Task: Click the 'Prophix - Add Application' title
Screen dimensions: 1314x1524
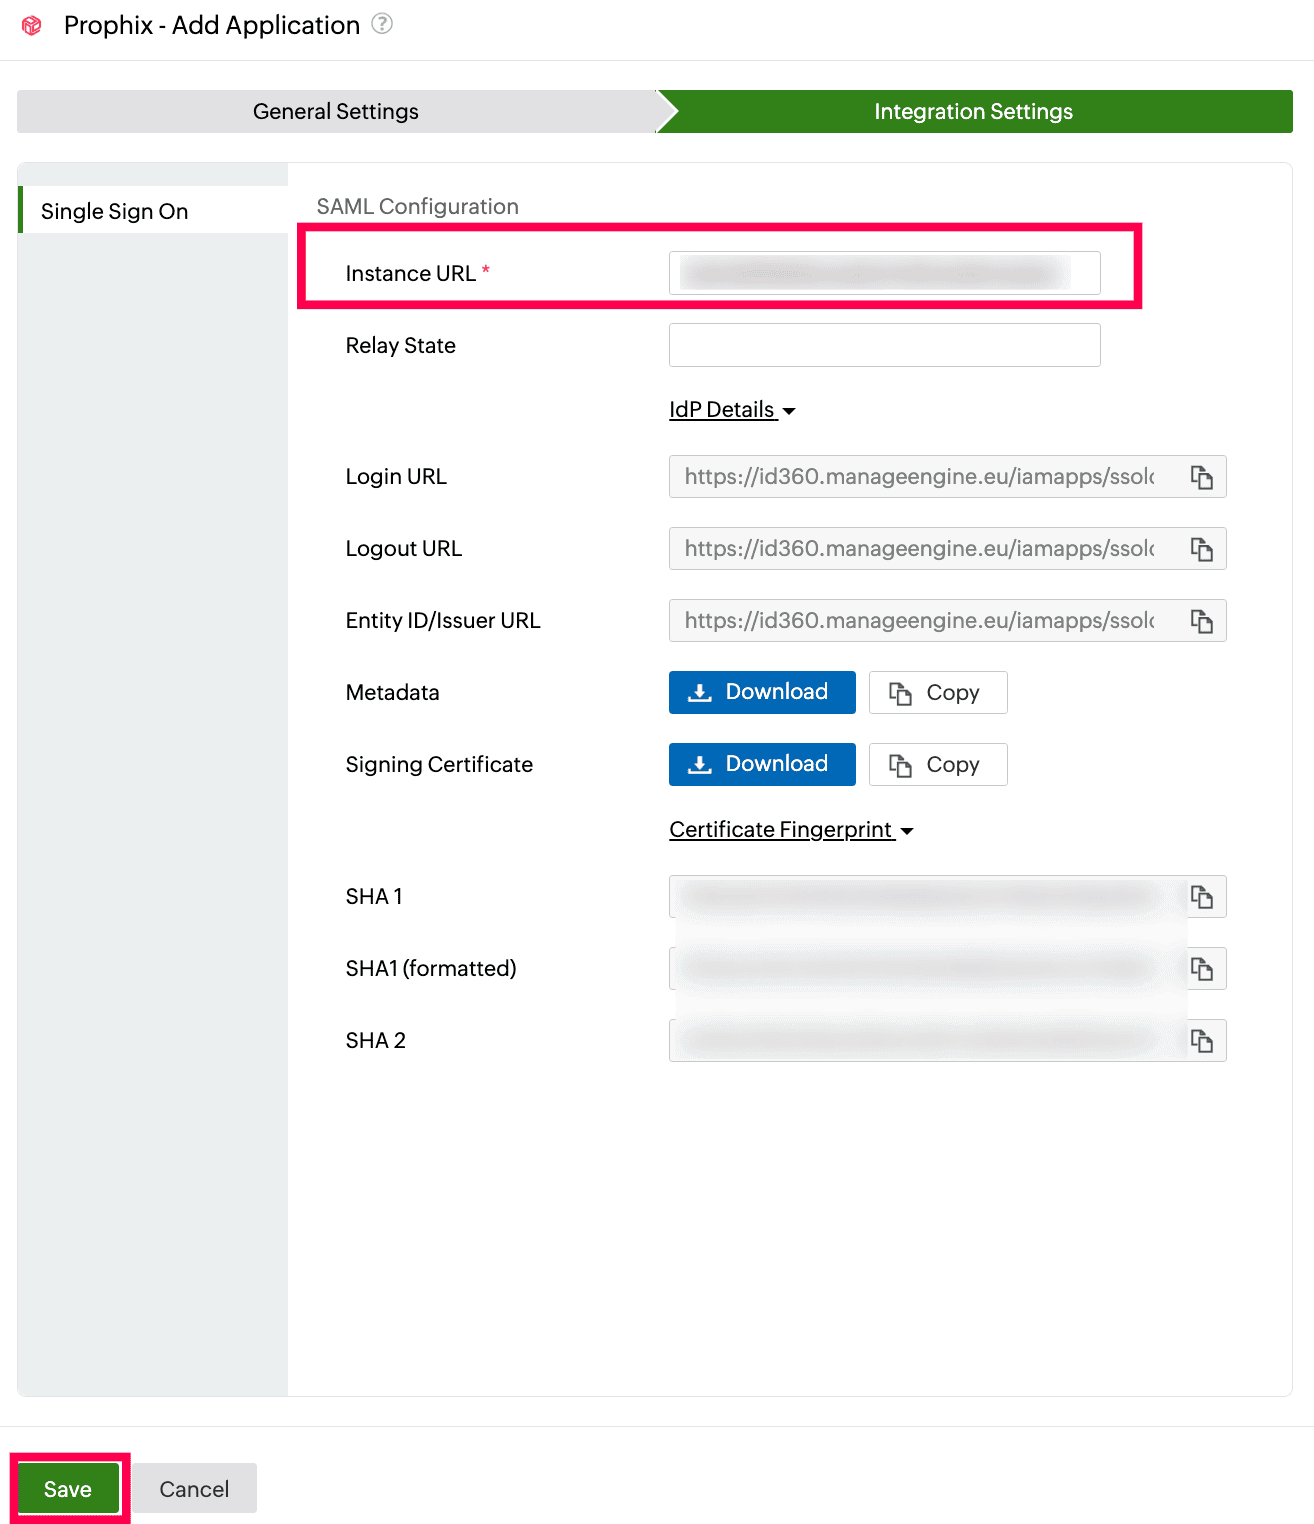Action: pos(212,25)
